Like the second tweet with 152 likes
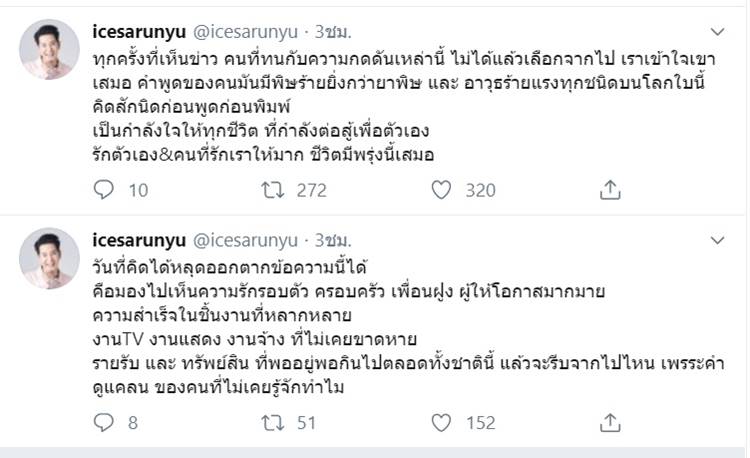Screen dimensions: 750x458 (x=441, y=423)
